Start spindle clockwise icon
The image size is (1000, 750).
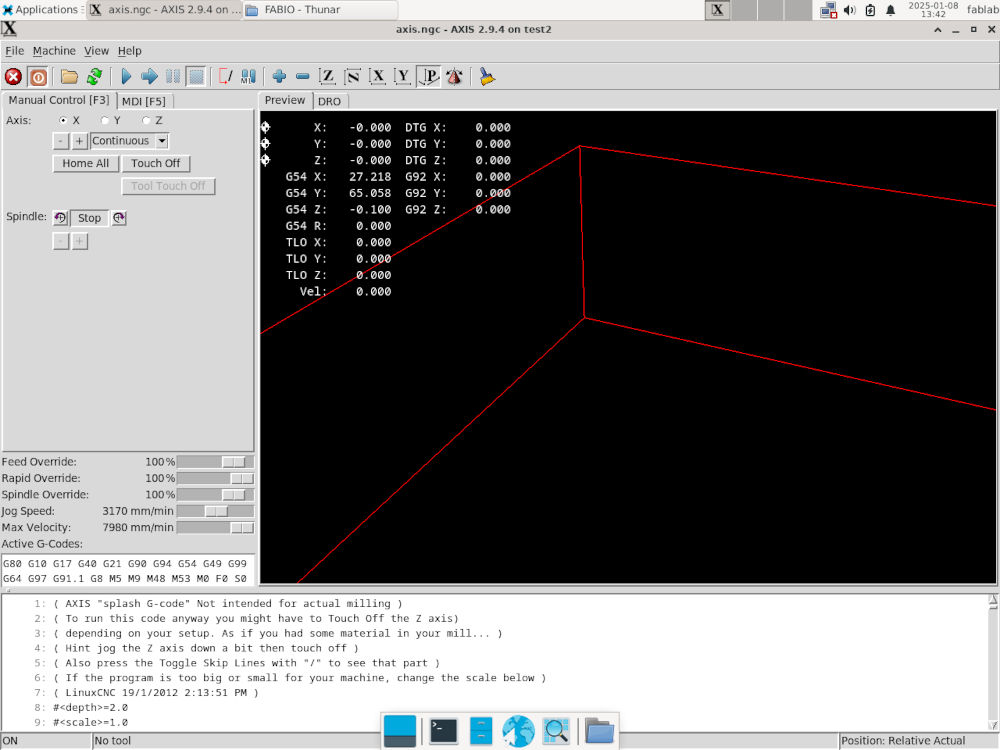pos(119,218)
